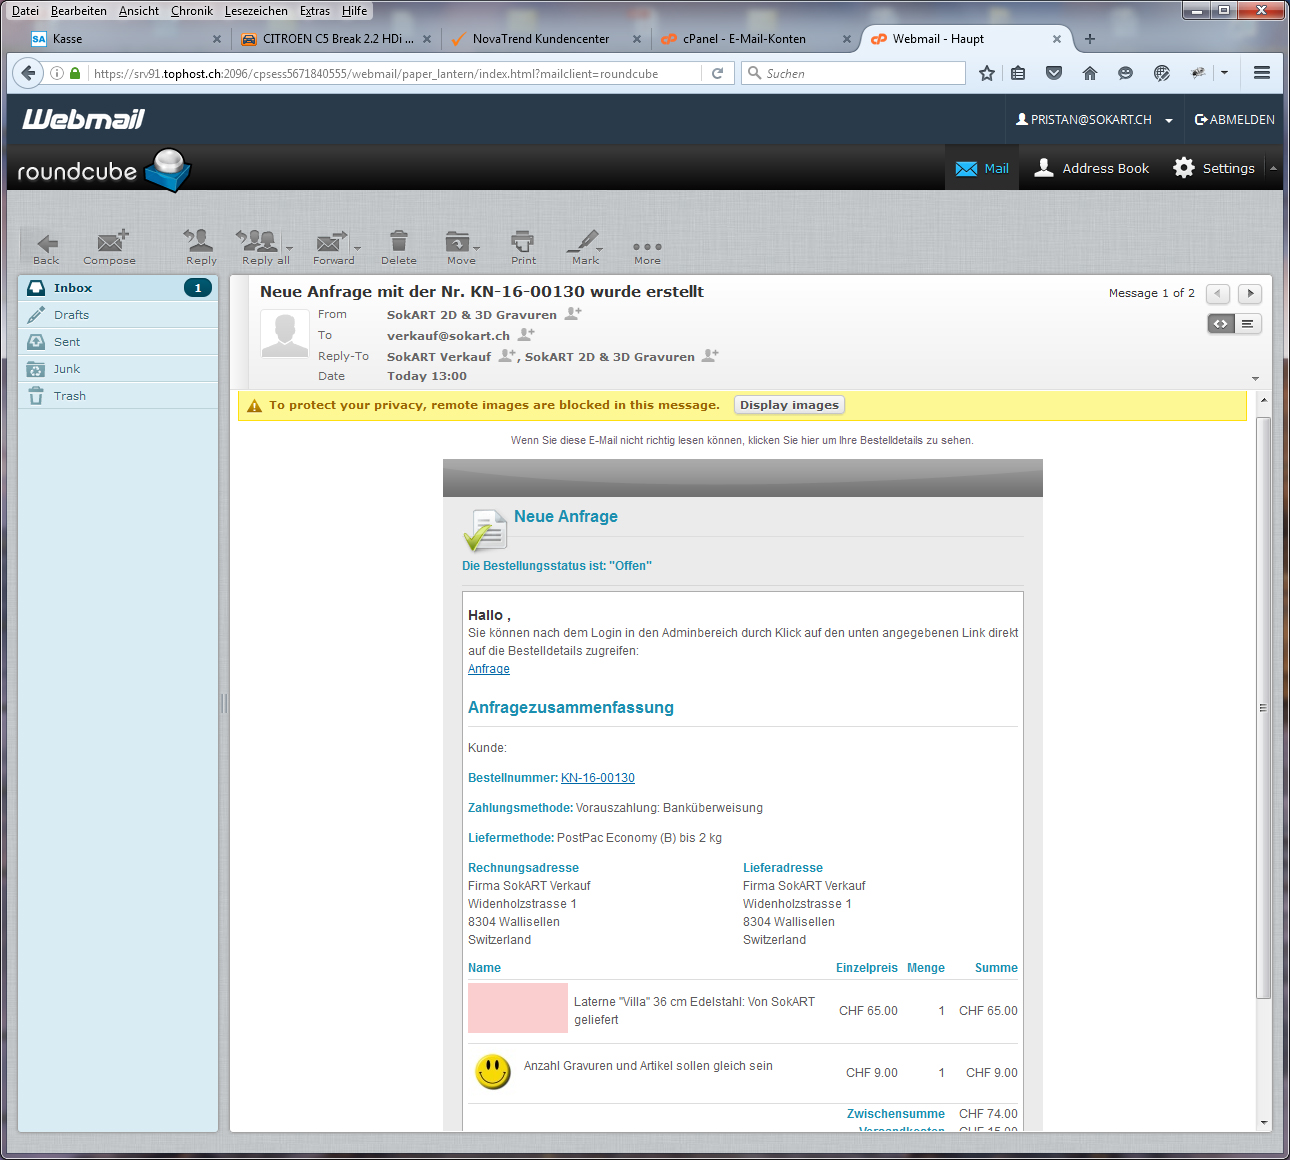Switch to HTML view toggle button
This screenshot has width=1290, height=1160.
pyautogui.click(x=1221, y=324)
